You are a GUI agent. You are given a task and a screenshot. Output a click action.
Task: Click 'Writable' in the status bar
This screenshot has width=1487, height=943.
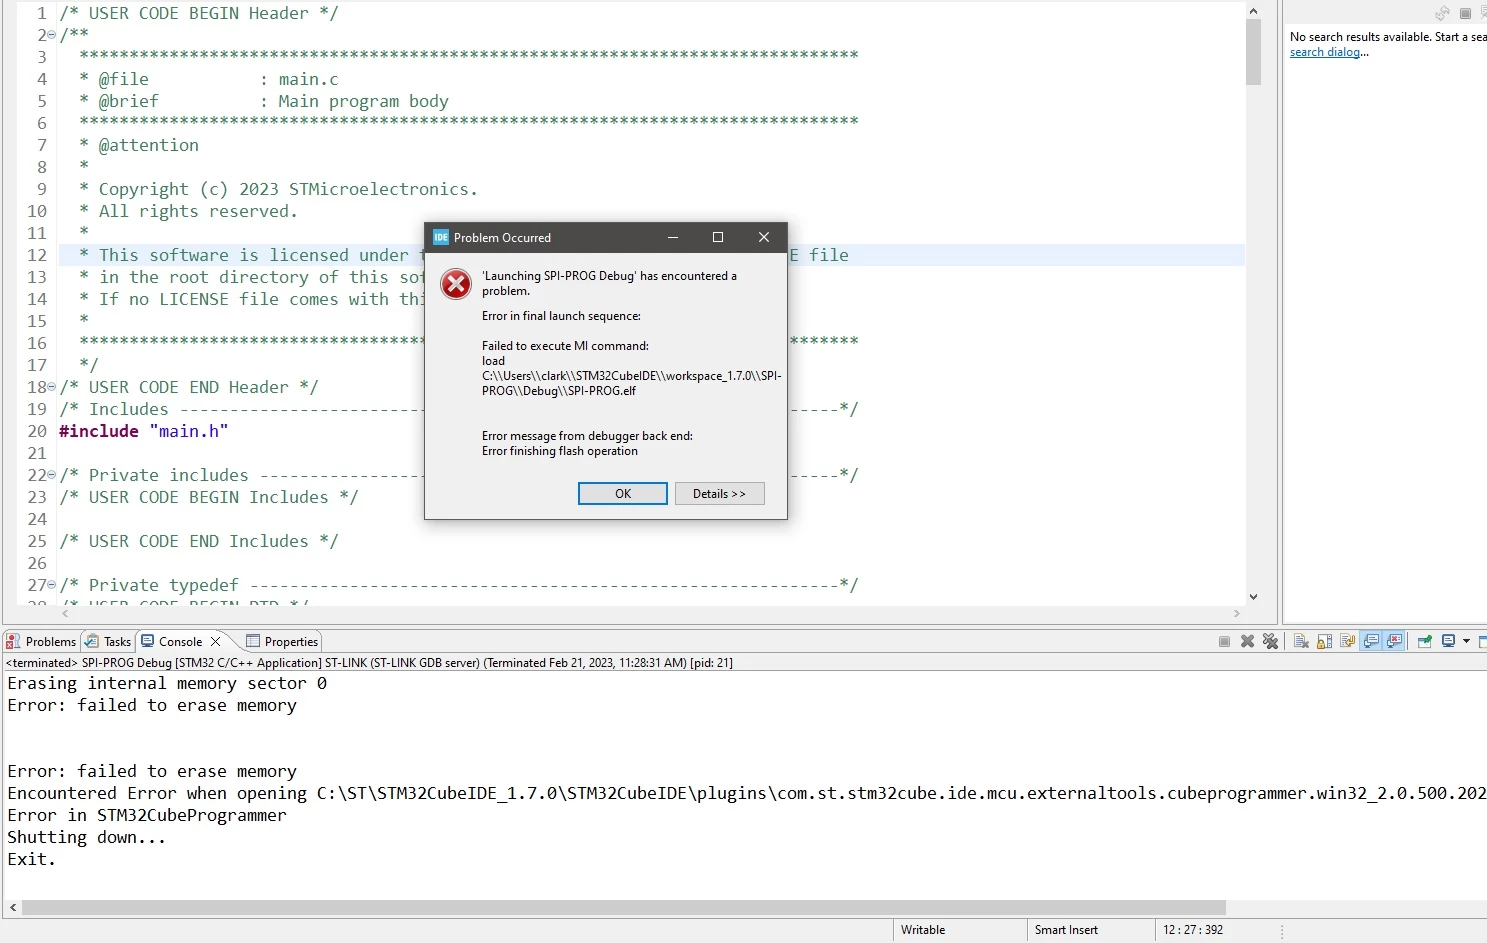tap(923, 930)
